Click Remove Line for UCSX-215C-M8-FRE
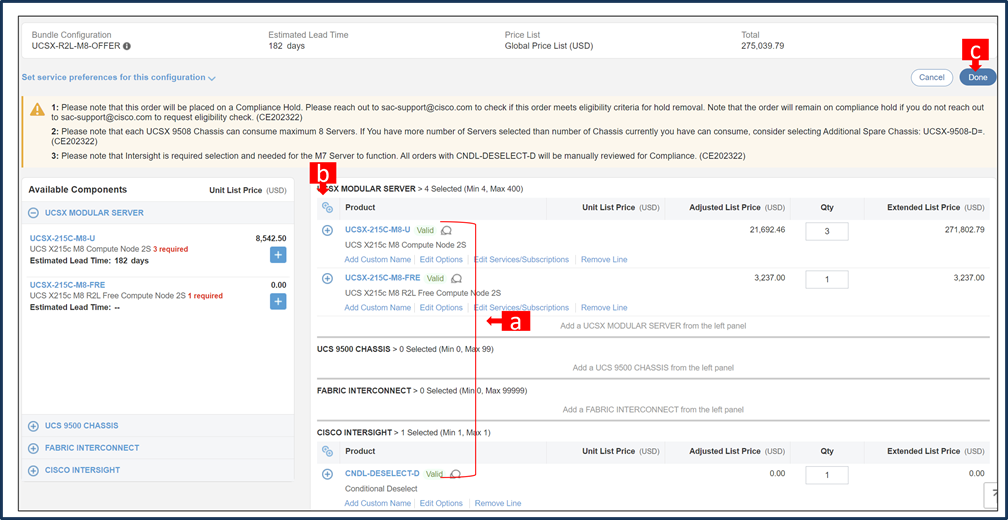Image resolution: width=1008 pixels, height=520 pixels. [604, 308]
